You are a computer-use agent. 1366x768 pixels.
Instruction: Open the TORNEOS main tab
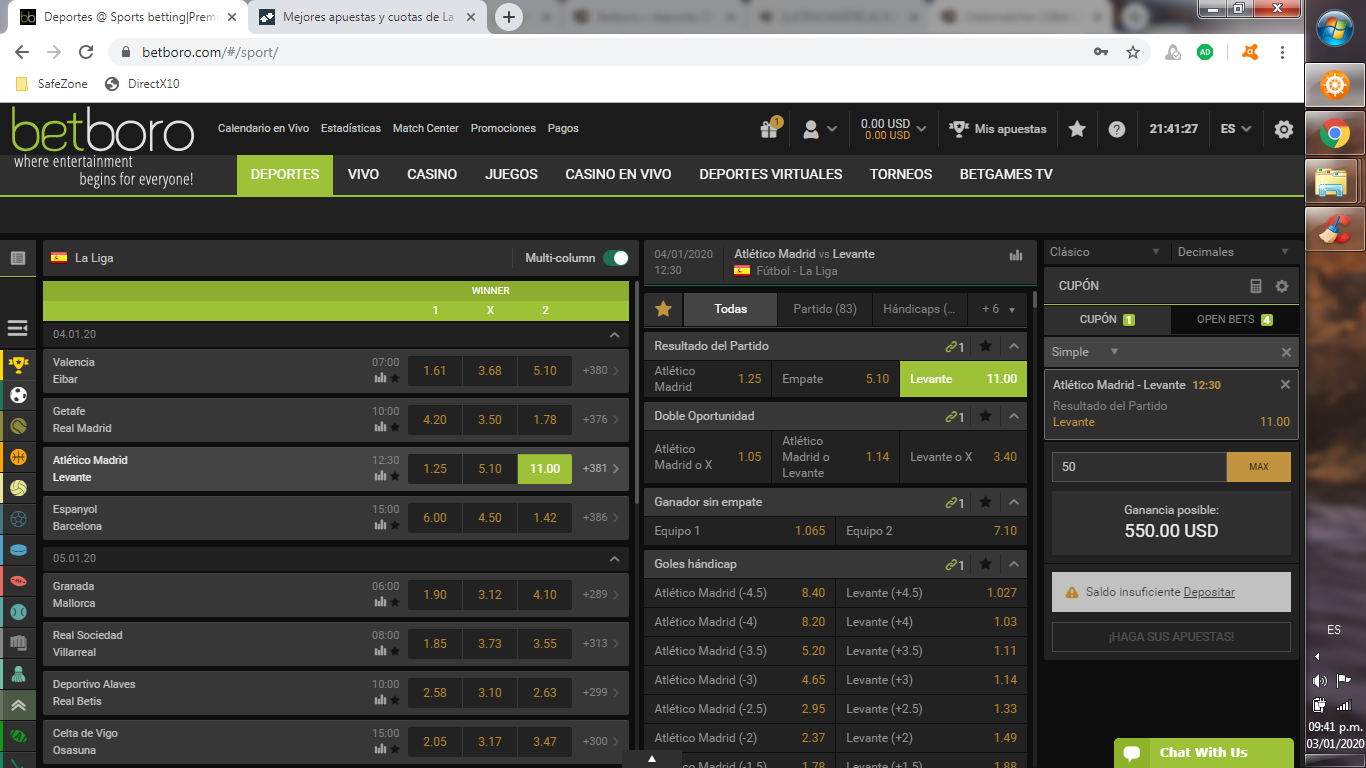(901, 174)
